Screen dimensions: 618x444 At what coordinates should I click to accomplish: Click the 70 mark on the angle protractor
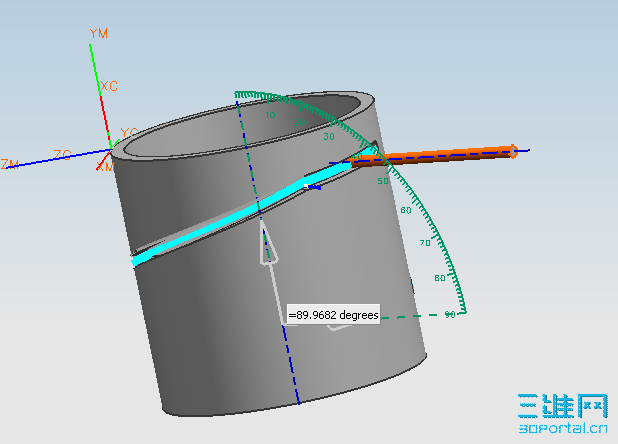coord(425,243)
